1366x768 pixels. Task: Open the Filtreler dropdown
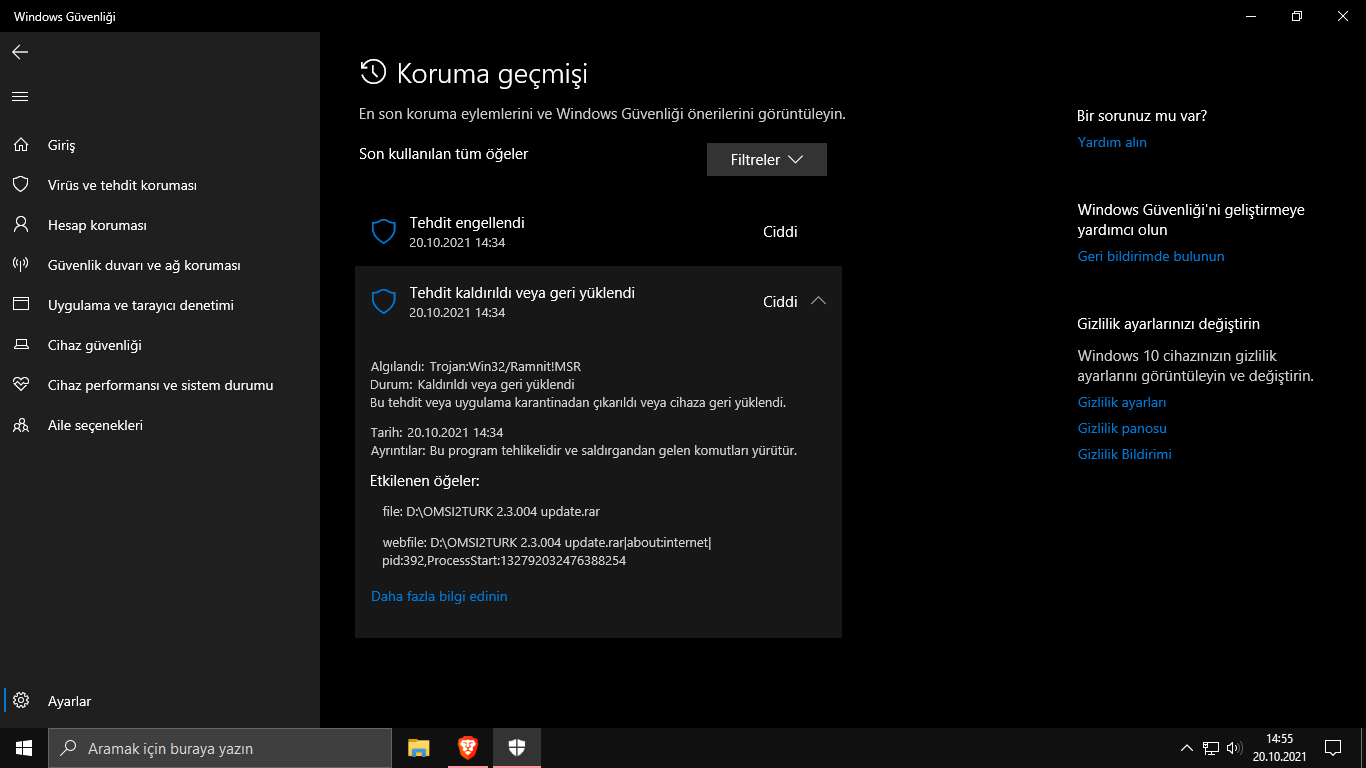[x=767, y=160]
